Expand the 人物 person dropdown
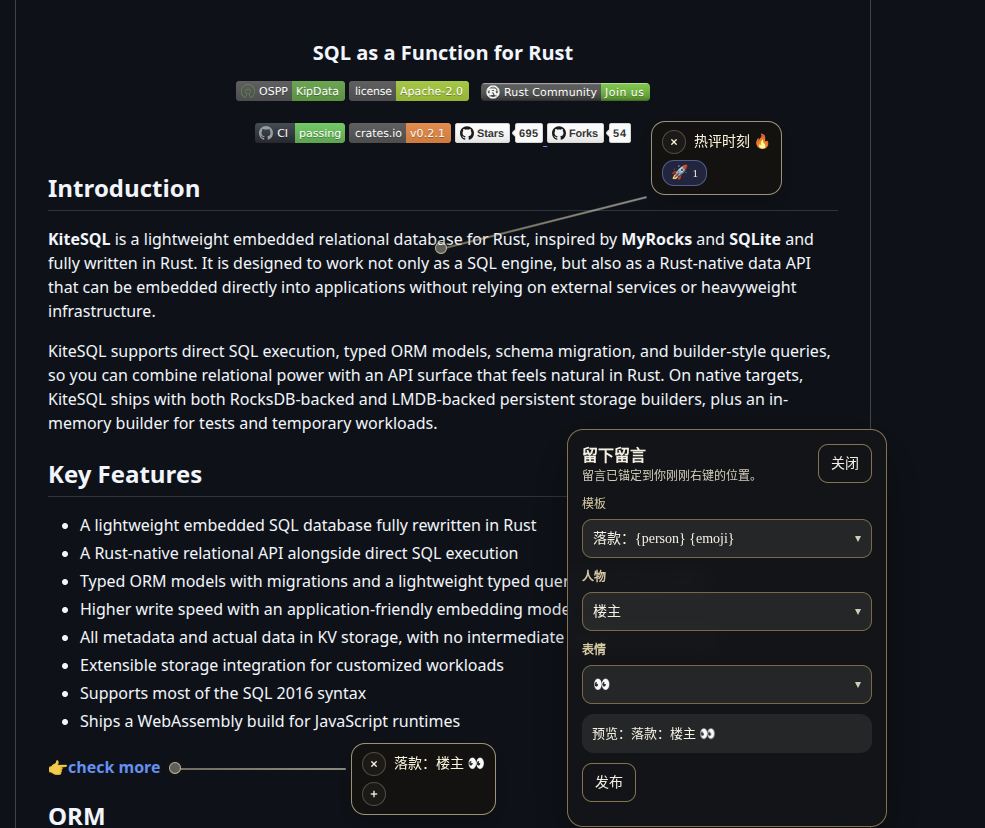This screenshot has height=828, width=985. (726, 611)
